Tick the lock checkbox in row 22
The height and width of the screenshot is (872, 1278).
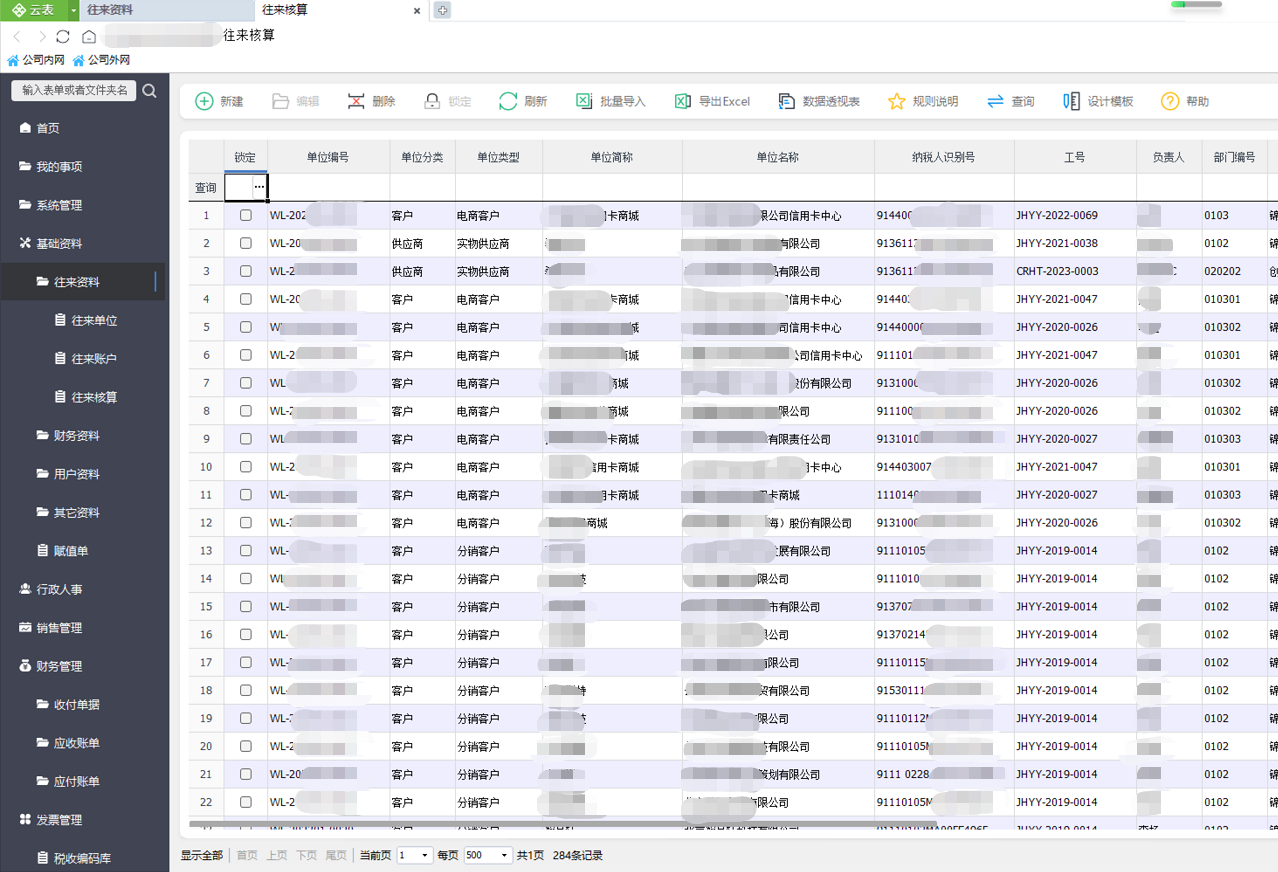pyautogui.click(x=246, y=802)
